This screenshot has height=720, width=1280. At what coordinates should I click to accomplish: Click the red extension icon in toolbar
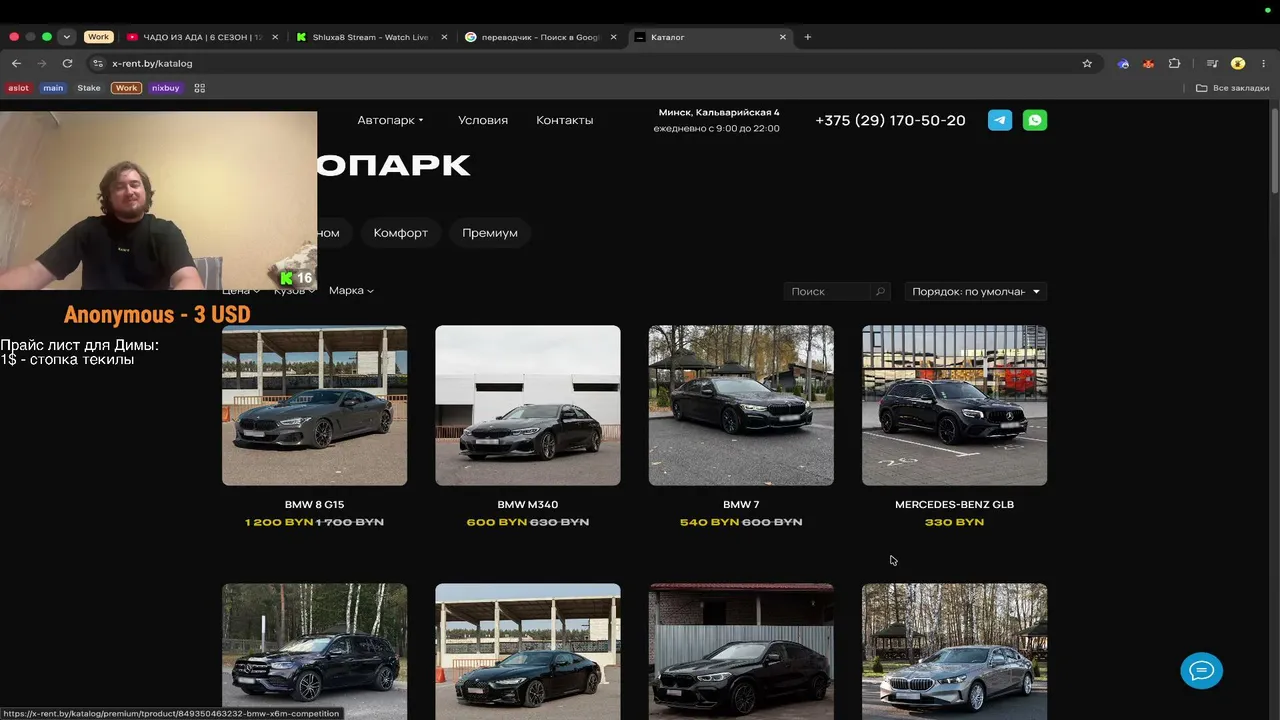(1148, 63)
